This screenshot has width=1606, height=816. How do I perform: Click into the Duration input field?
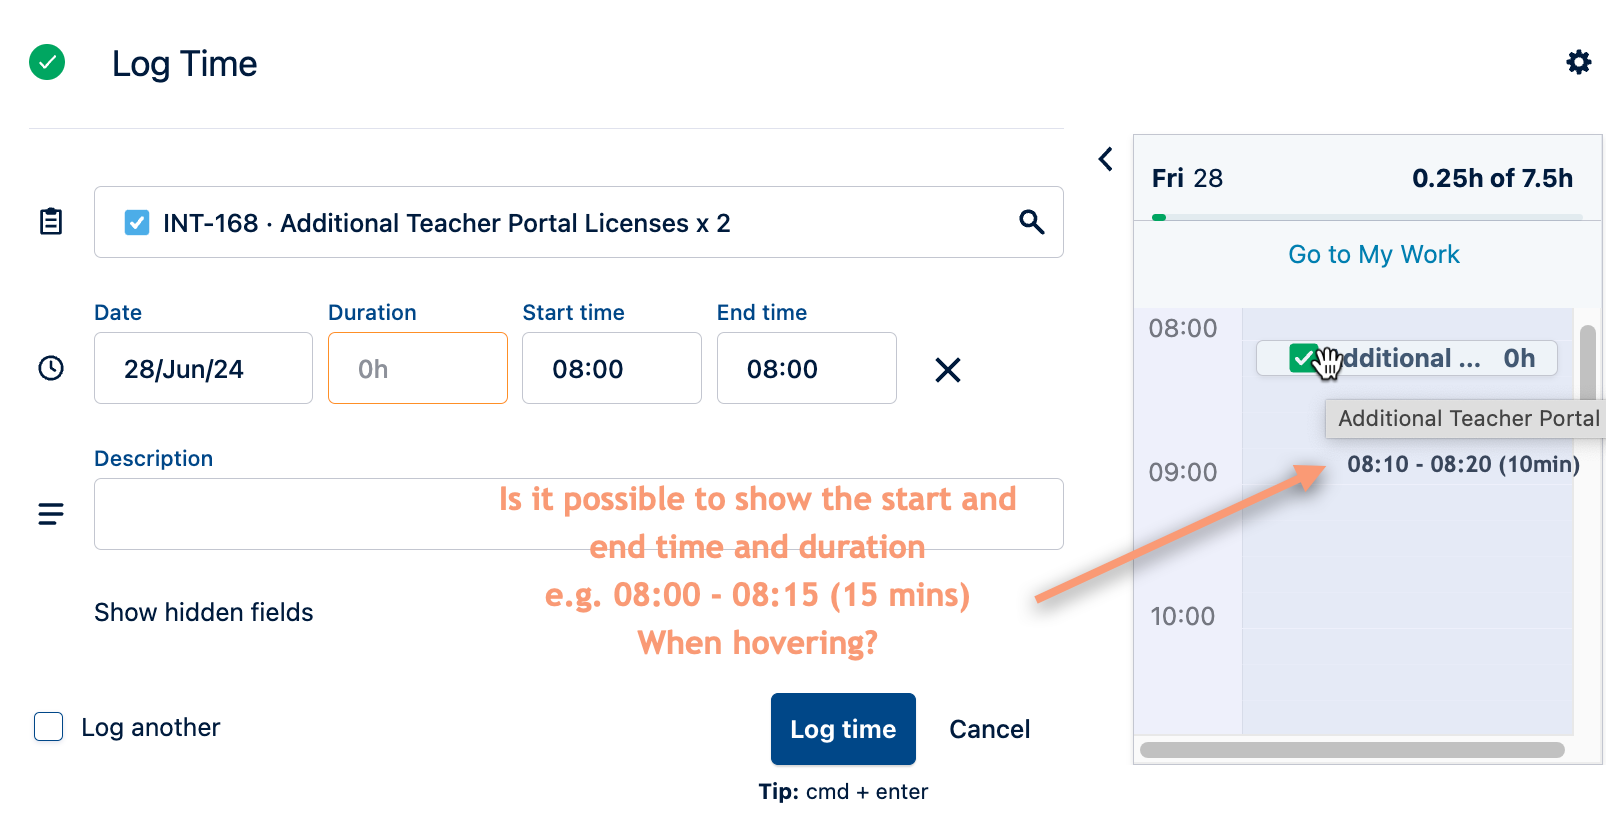click(418, 369)
